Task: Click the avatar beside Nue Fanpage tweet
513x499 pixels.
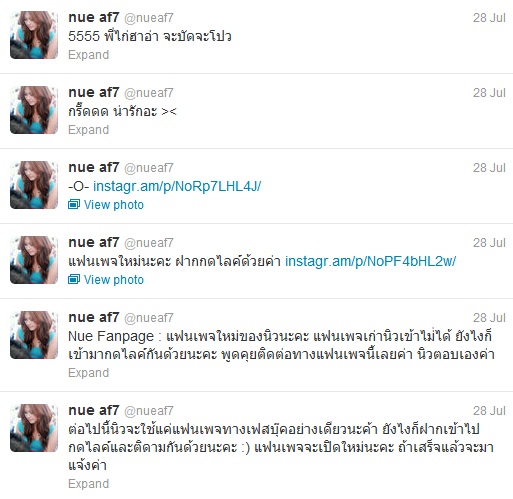Action: 34,335
